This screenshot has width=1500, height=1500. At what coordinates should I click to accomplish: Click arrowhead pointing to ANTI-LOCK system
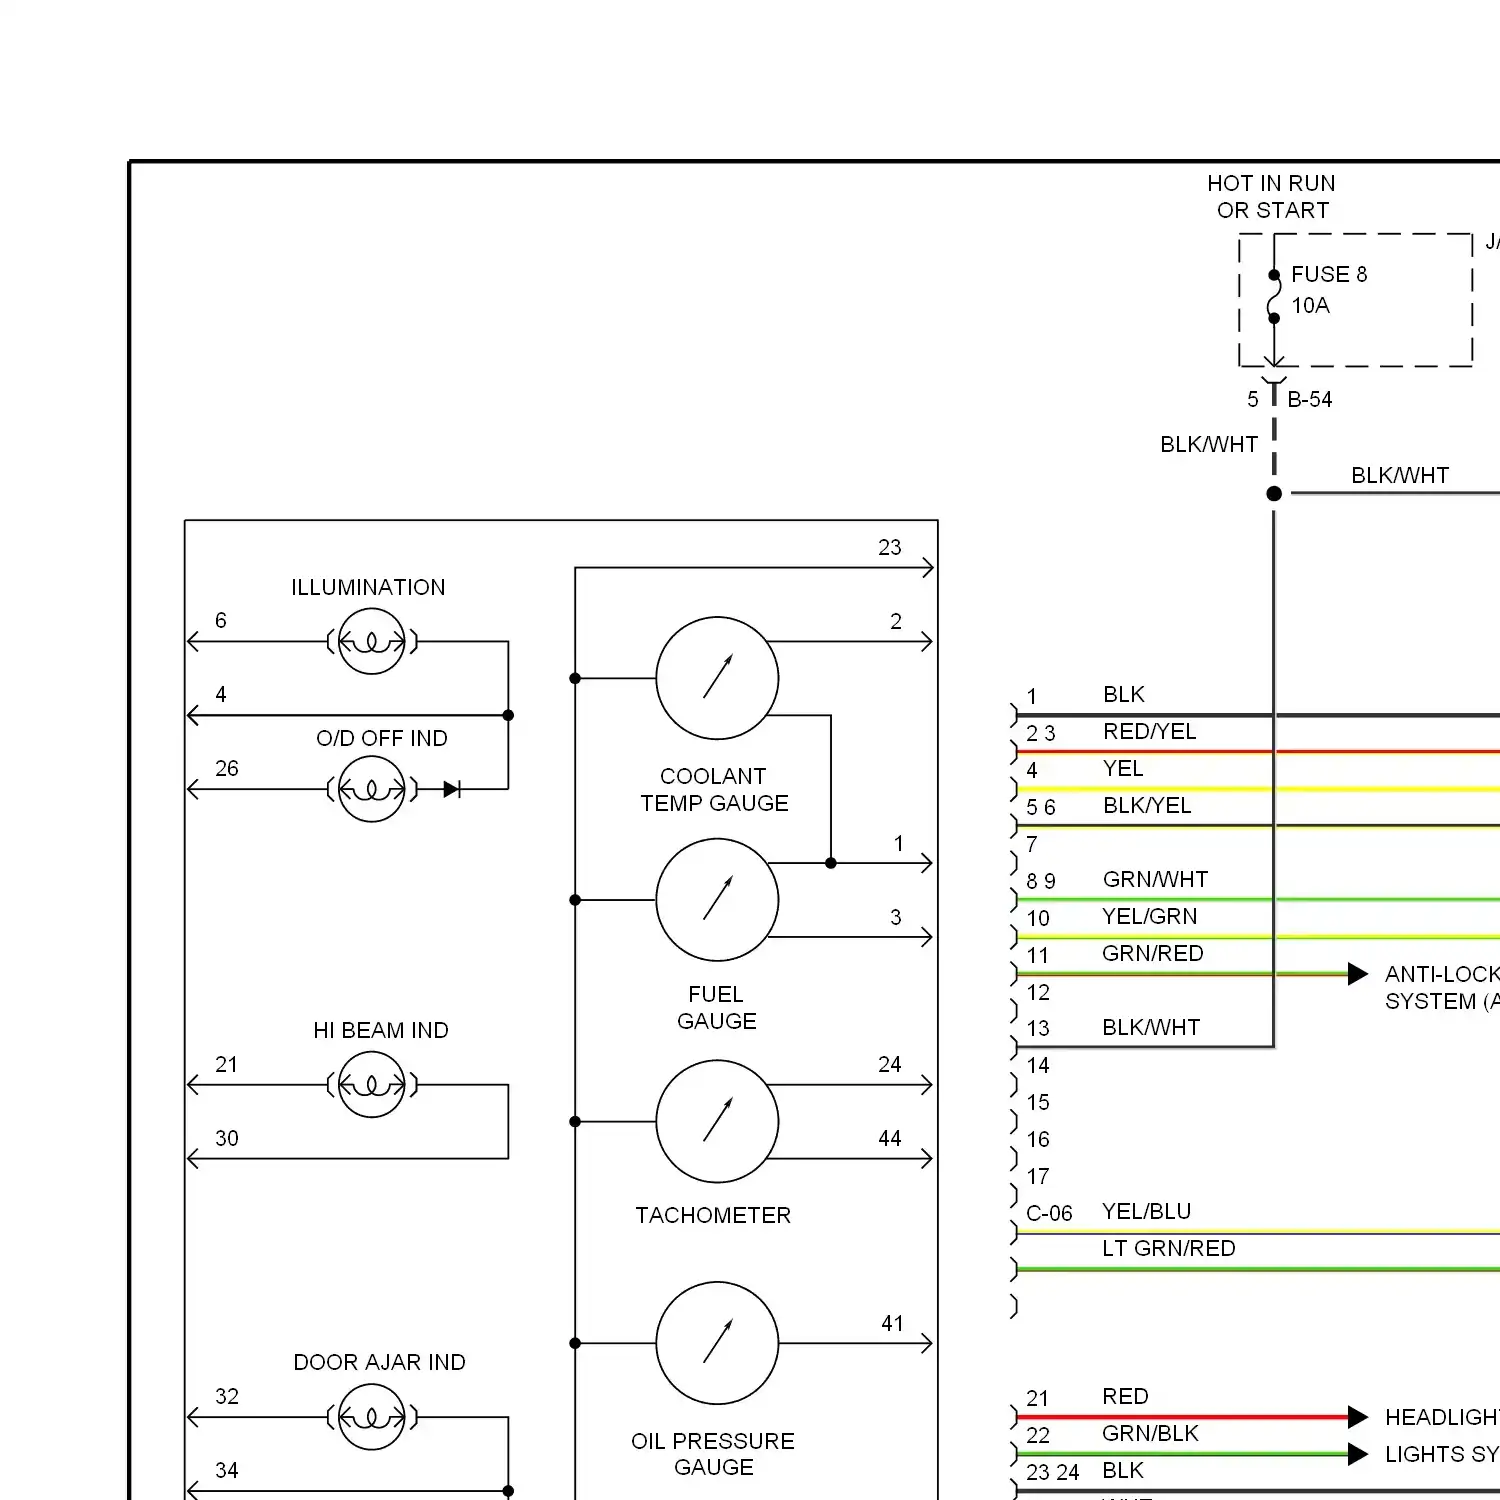coord(1358,973)
